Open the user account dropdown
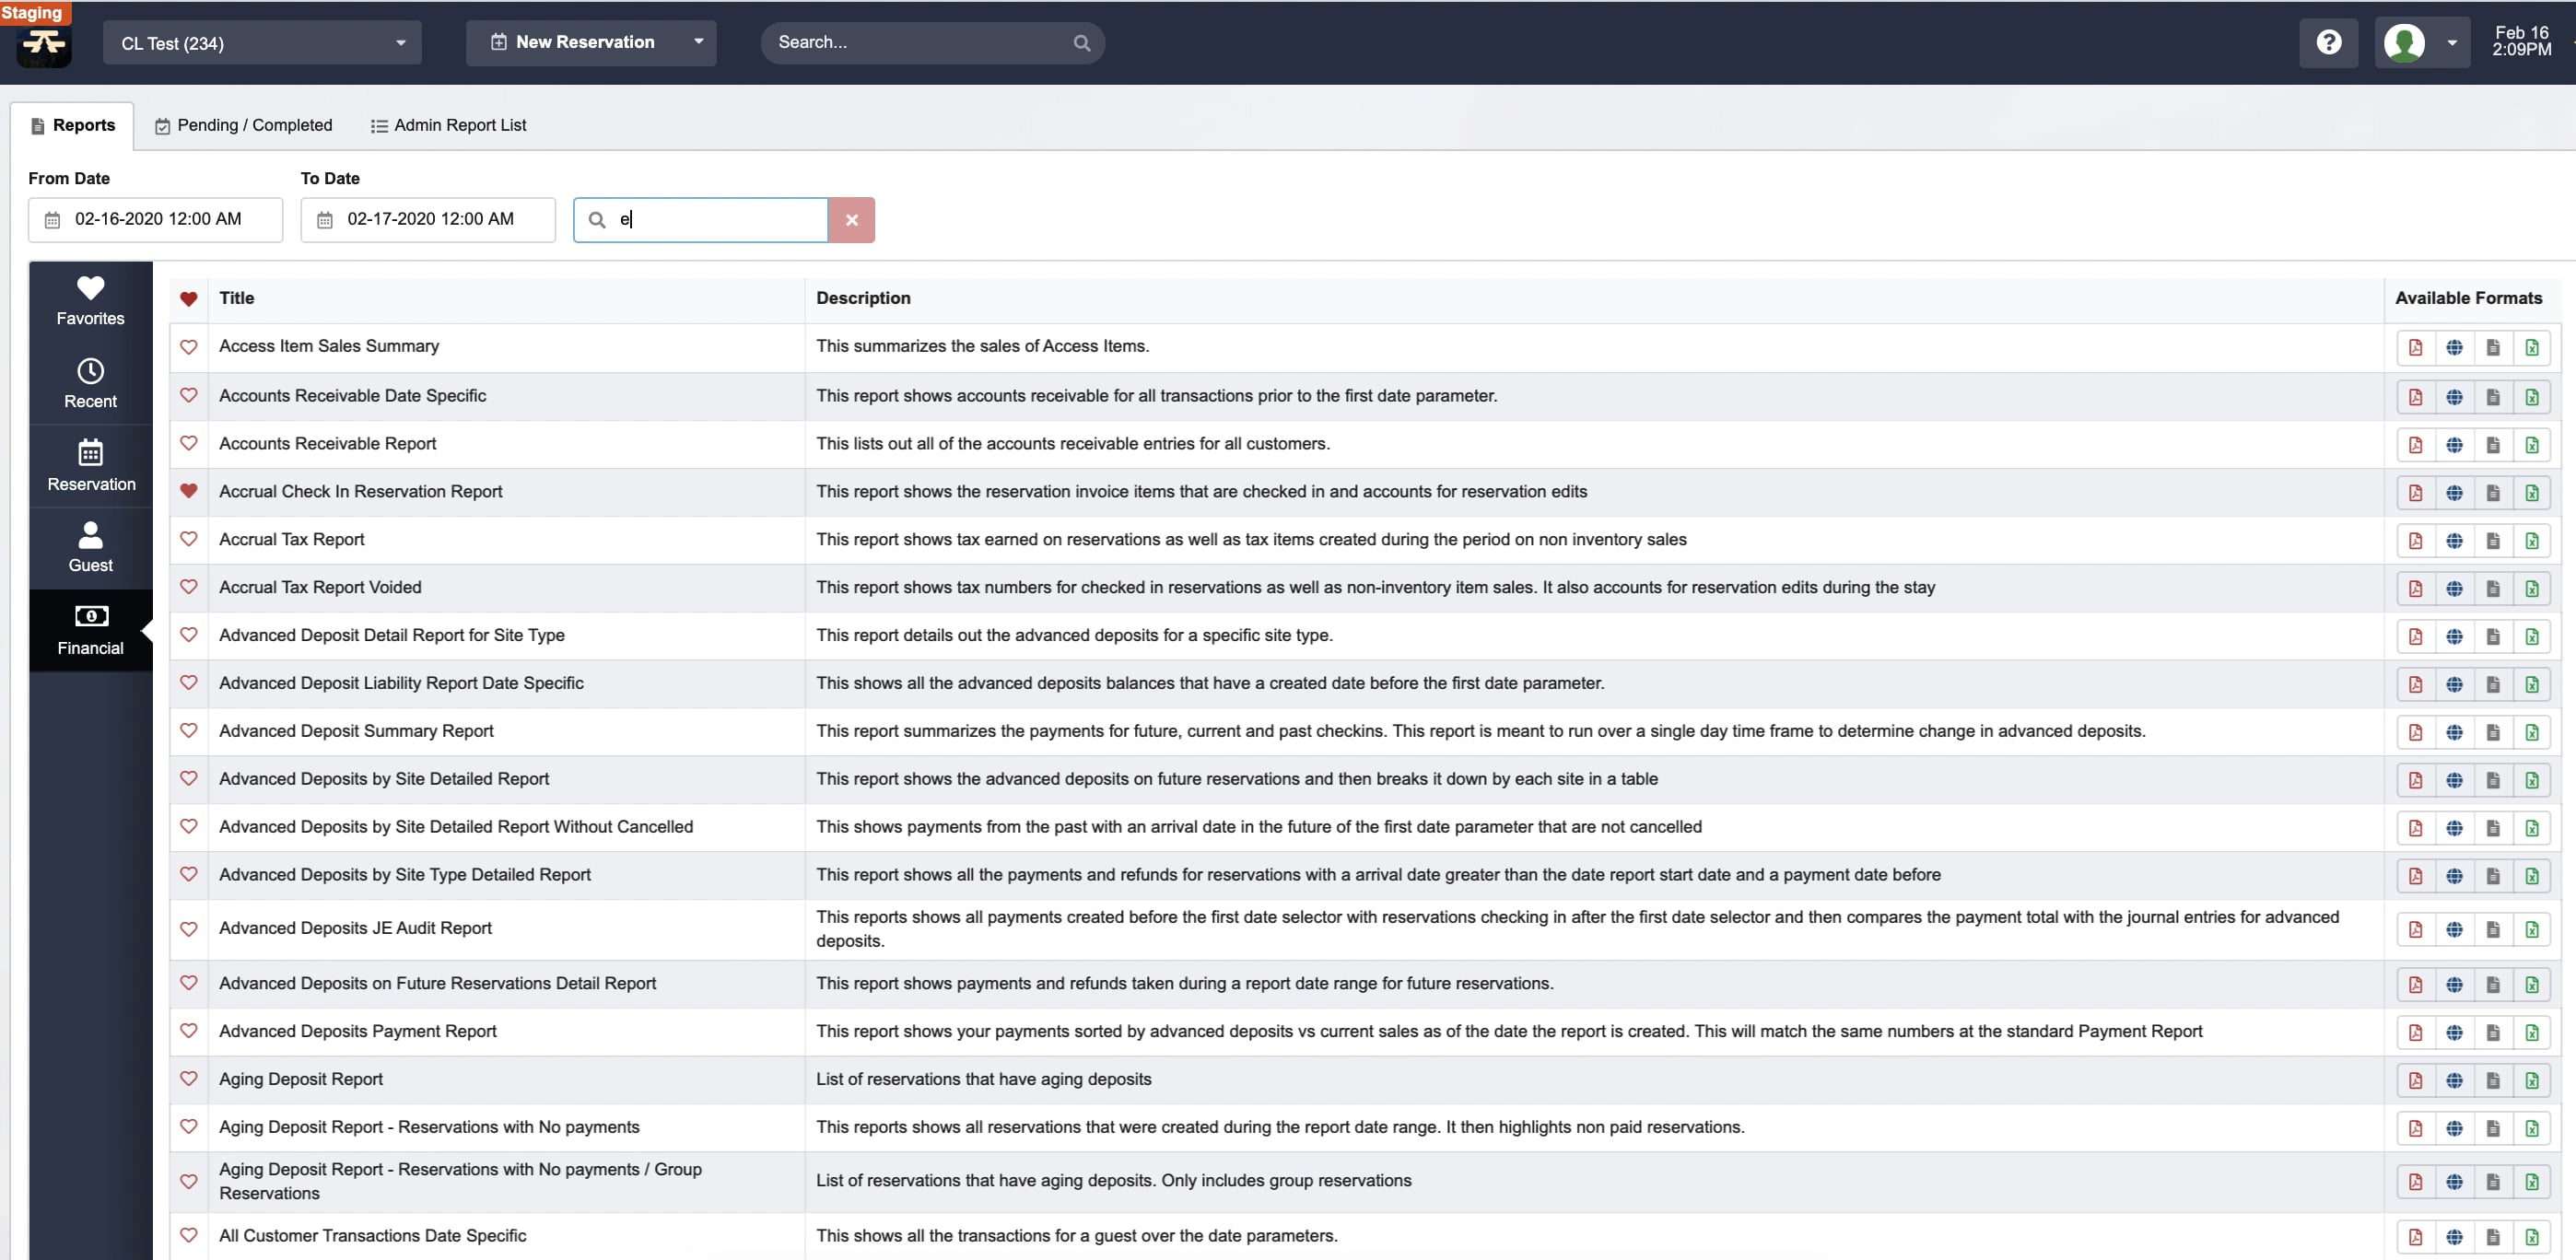The height and width of the screenshot is (1260, 2576). pyautogui.click(x=2421, y=42)
